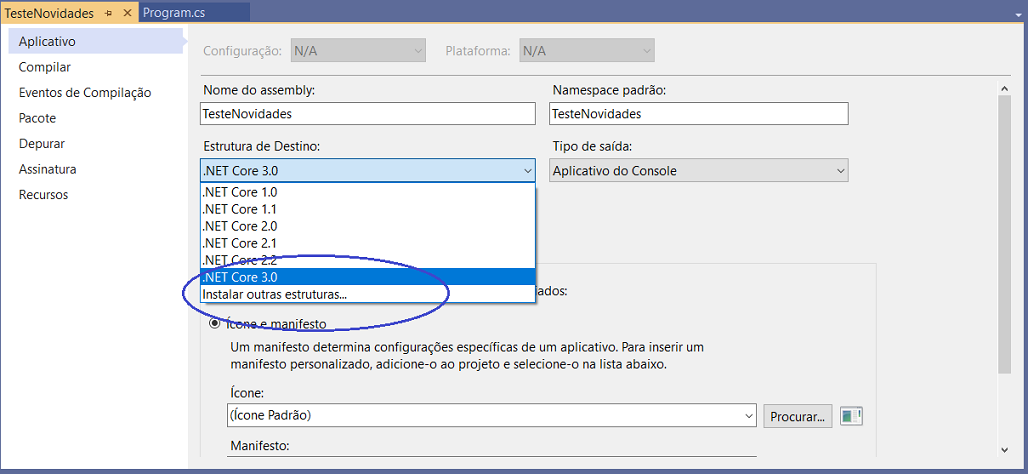The height and width of the screenshot is (474, 1028).
Task: Click the scrollbar up arrow
Action: point(1005,87)
